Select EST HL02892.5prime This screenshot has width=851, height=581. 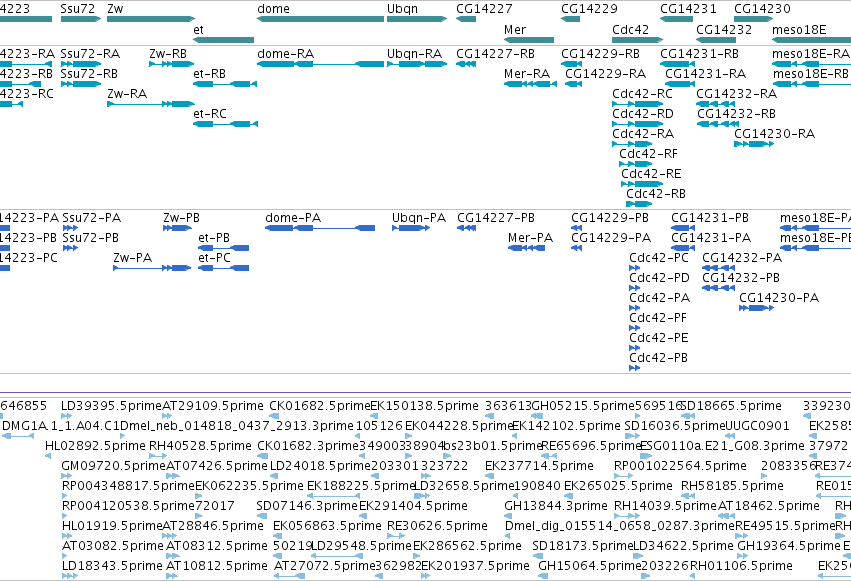[48, 456]
